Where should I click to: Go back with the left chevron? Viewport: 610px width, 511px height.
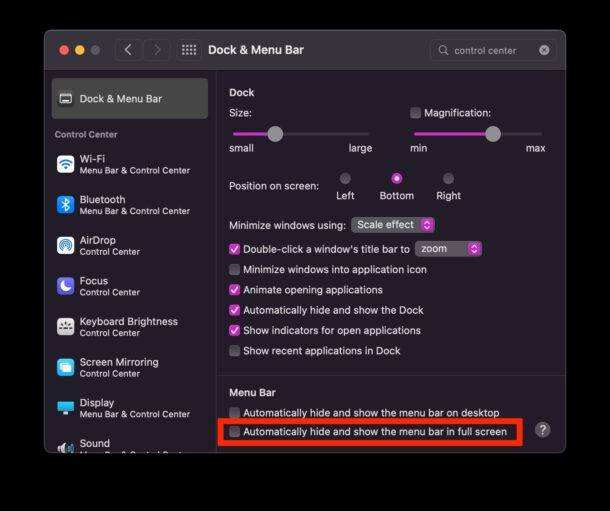pos(128,50)
